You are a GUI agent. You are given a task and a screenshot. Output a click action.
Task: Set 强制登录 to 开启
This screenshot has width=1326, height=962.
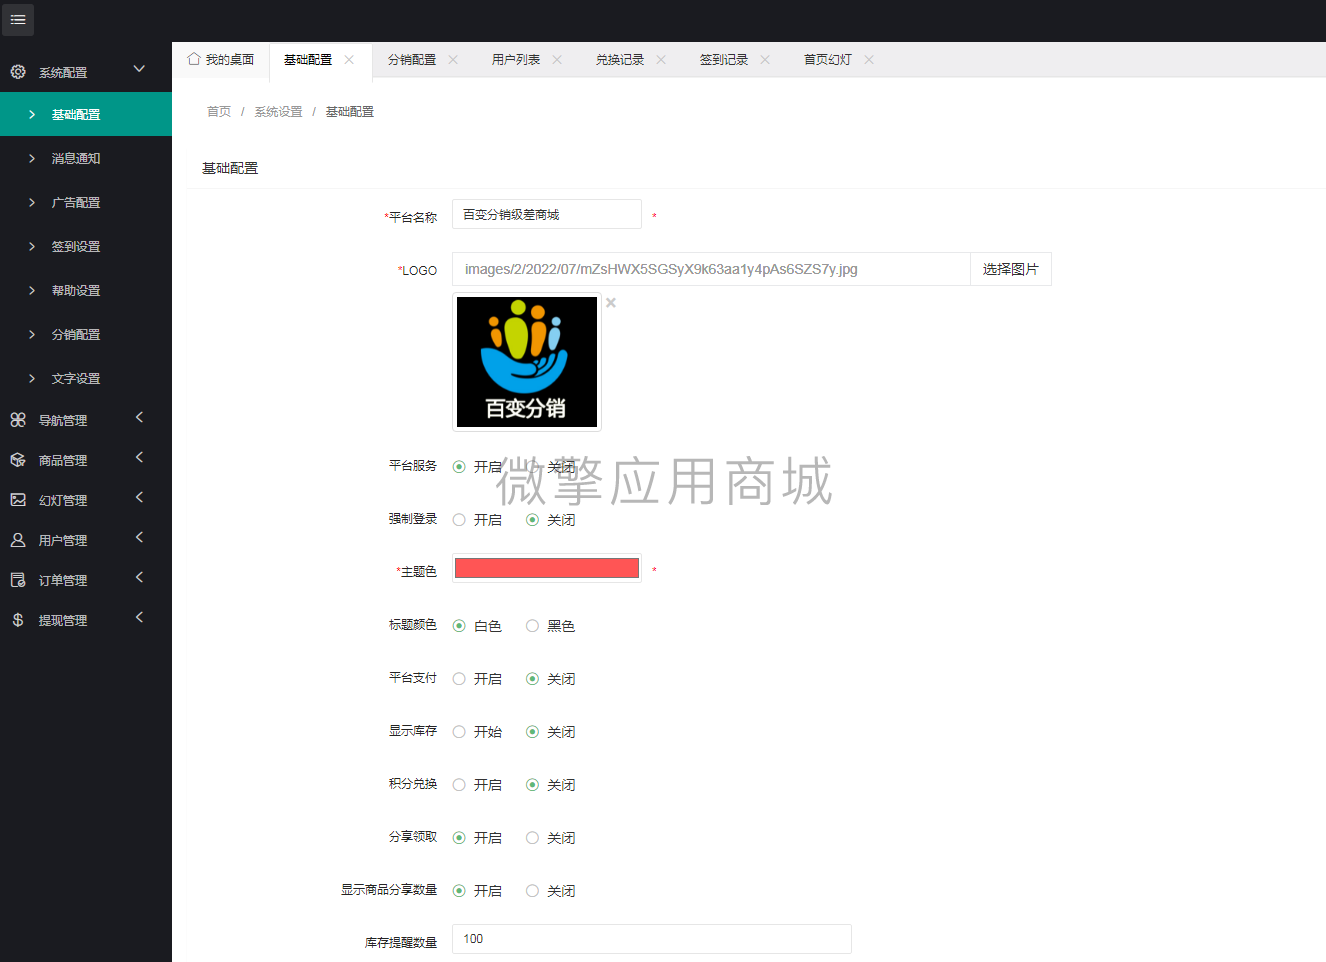coord(459,520)
